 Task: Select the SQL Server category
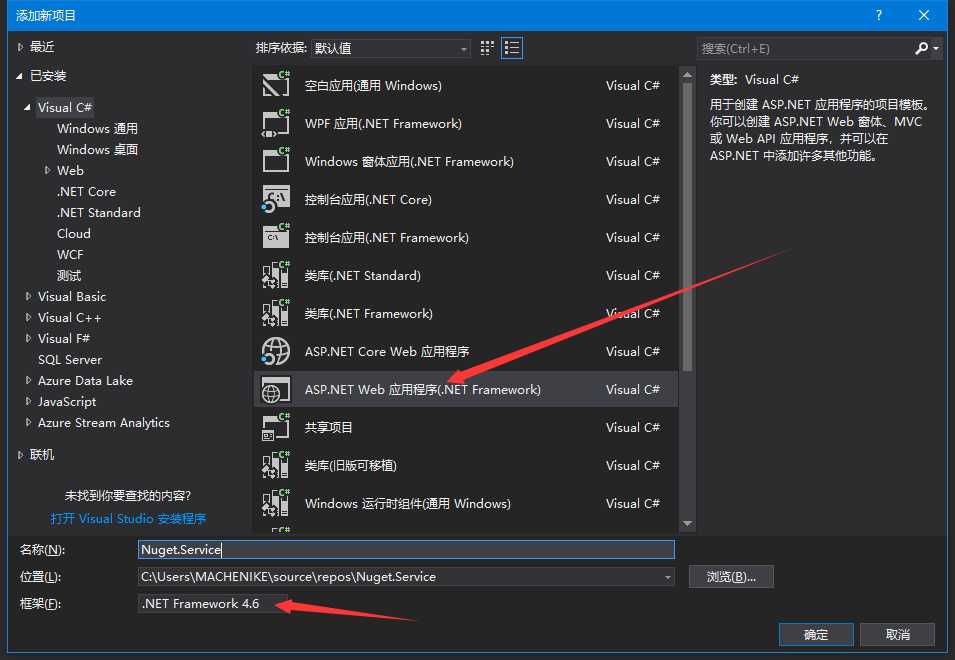[x=70, y=360]
